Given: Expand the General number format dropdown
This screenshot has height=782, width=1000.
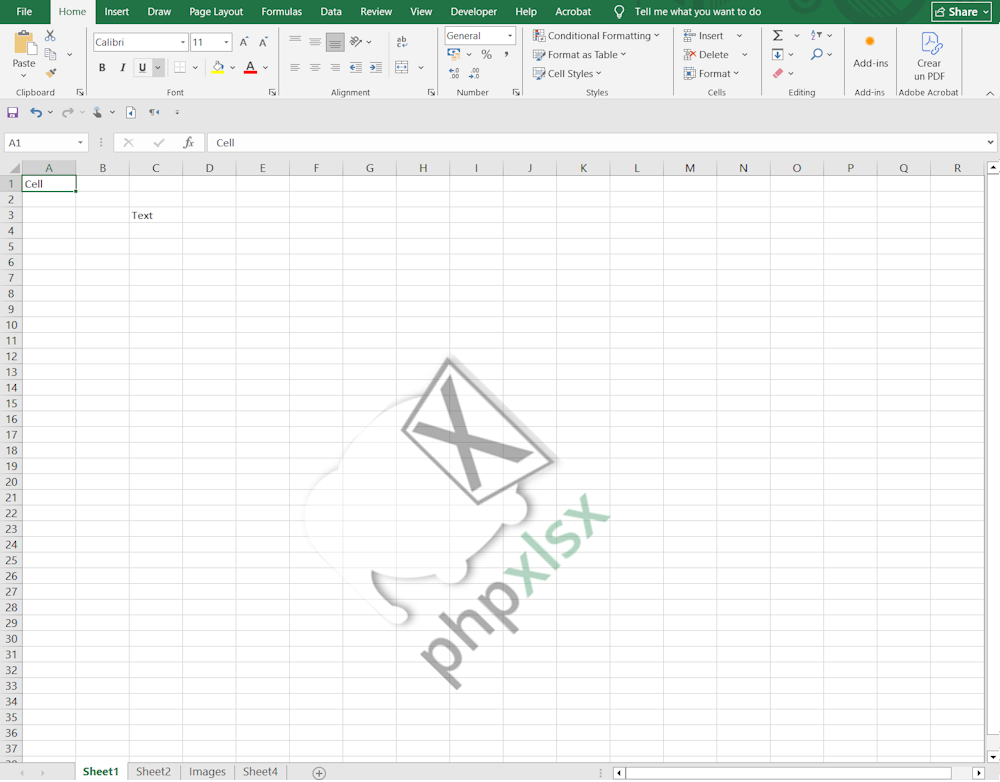Looking at the screenshot, I should pos(510,36).
